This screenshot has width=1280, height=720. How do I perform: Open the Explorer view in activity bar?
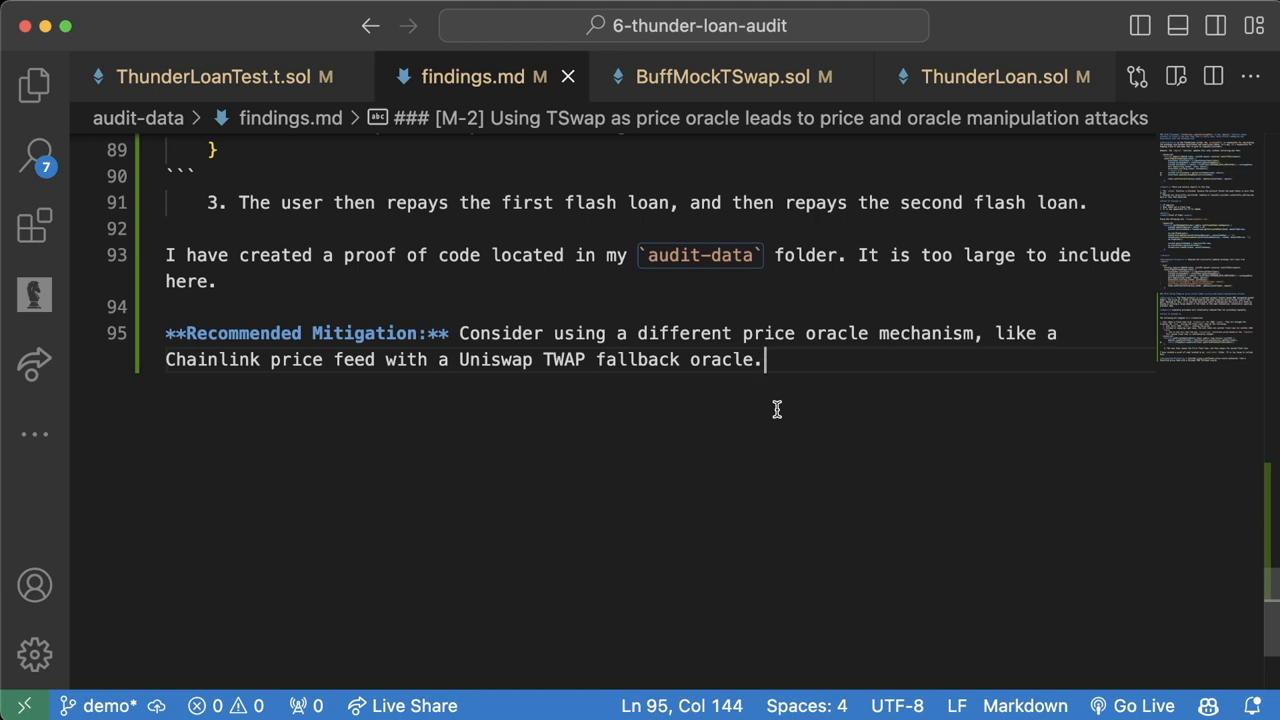point(34,85)
